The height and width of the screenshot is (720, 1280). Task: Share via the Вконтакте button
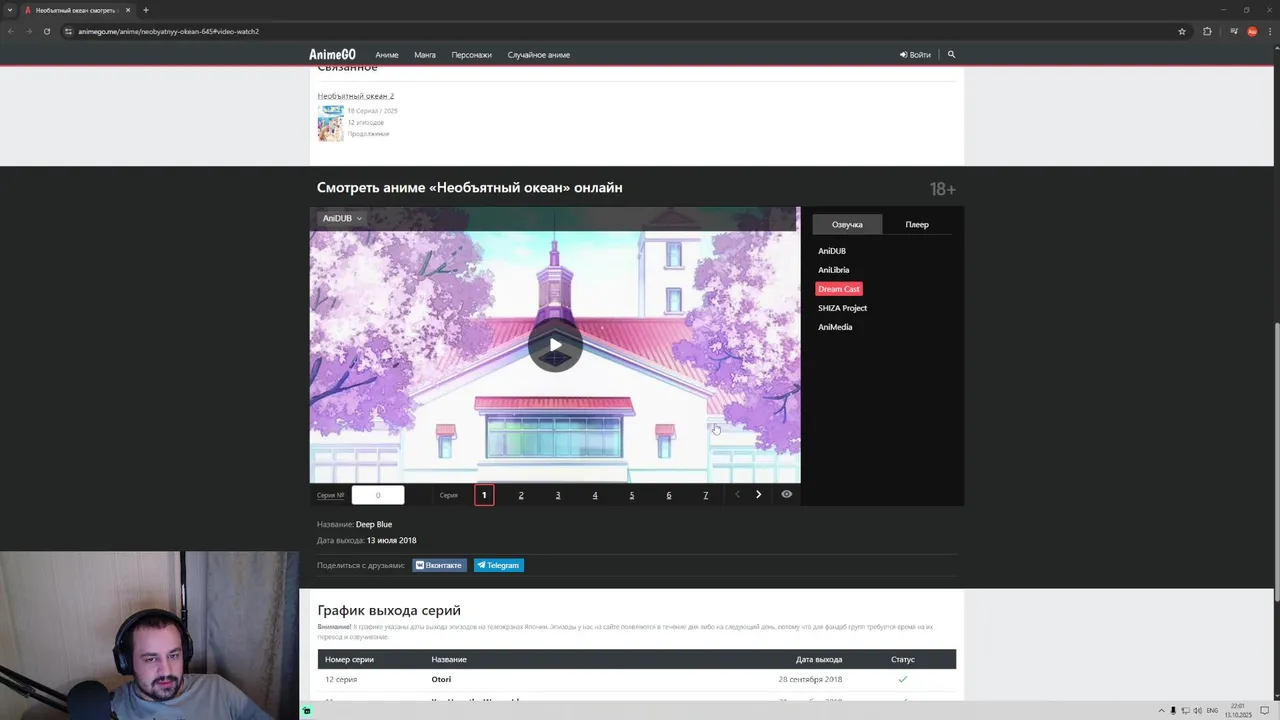(439, 565)
